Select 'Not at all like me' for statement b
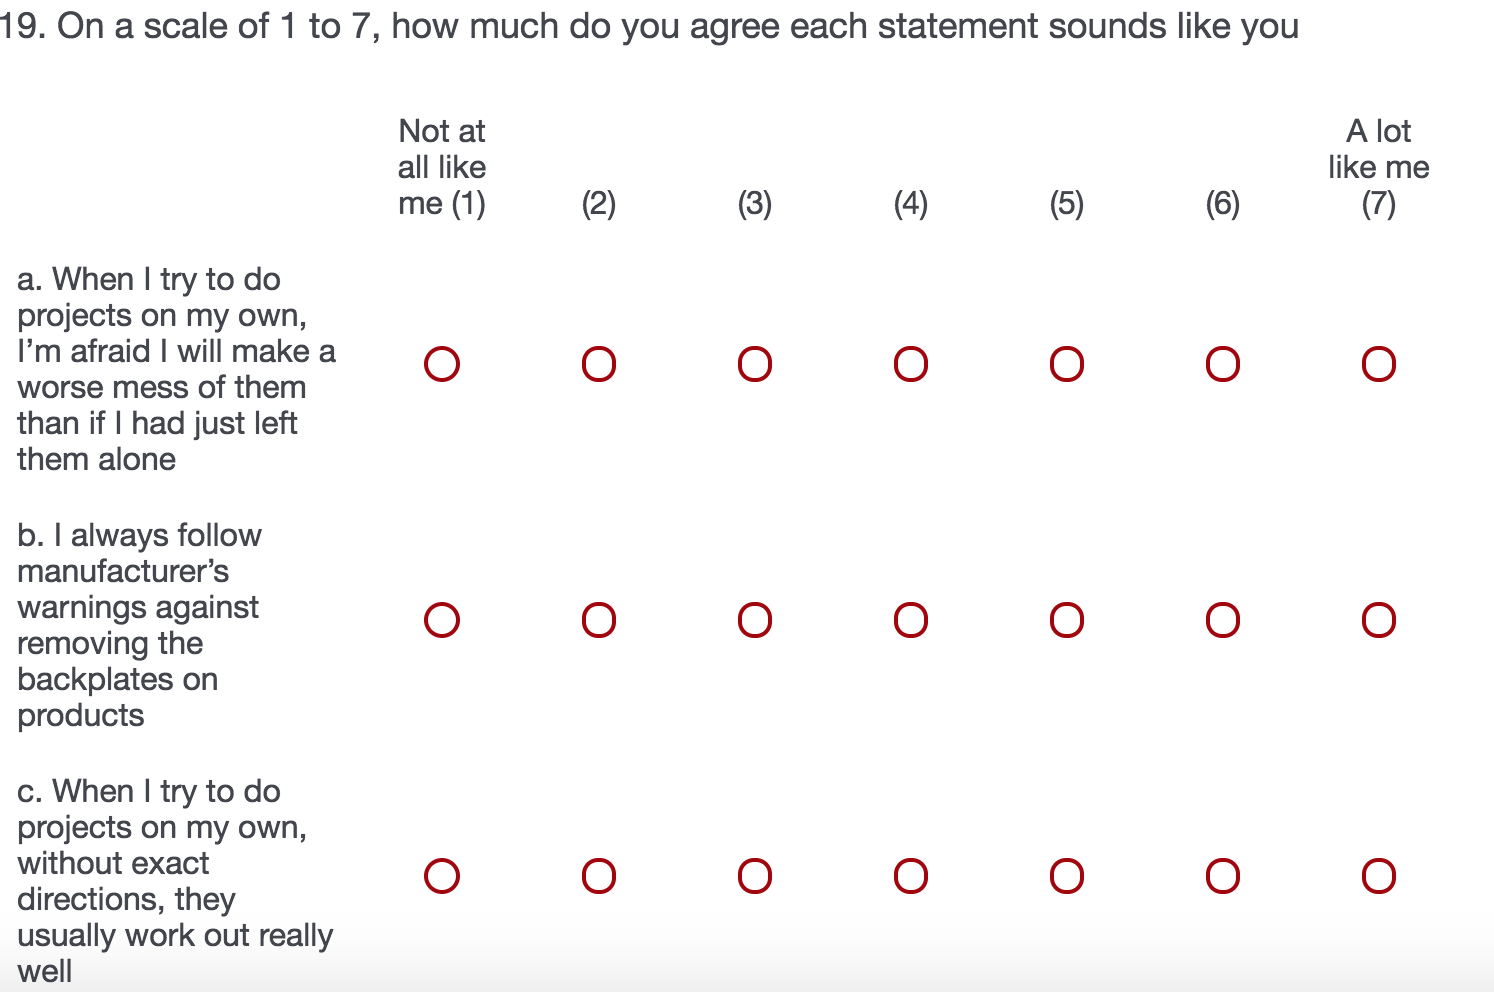The image size is (1494, 992). point(442,620)
